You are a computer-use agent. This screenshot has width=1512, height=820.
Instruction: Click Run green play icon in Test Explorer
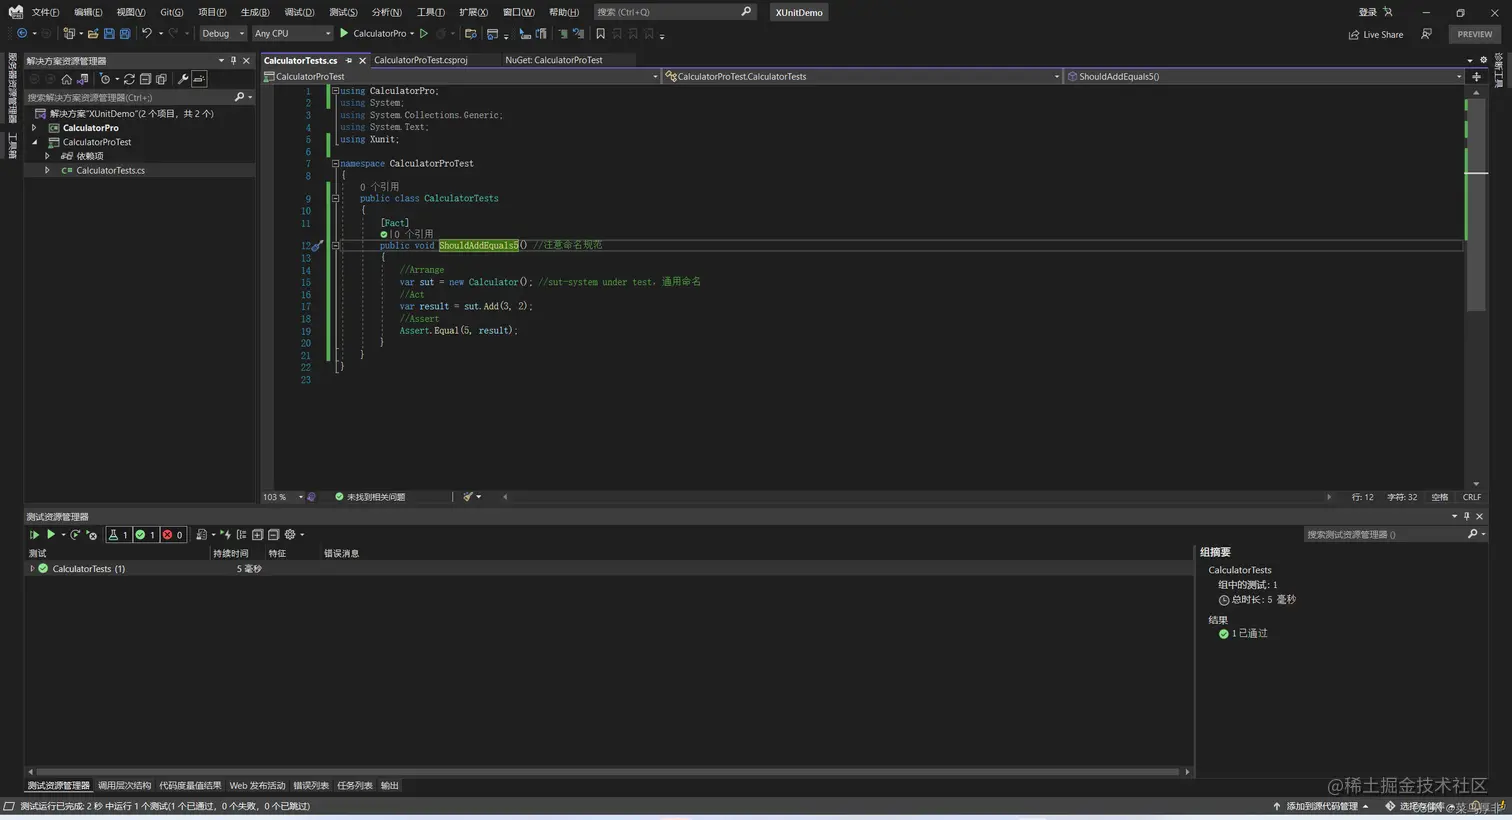tap(51, 535)
